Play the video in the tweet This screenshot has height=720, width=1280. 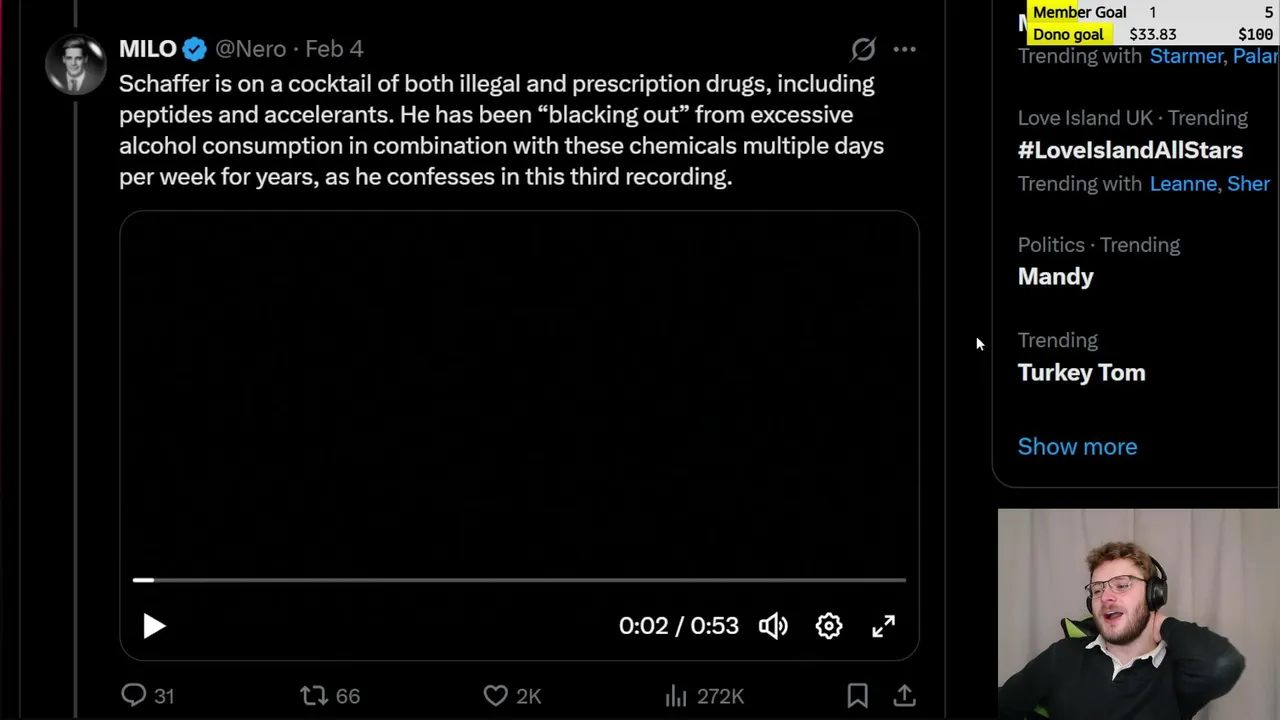(154, 626)
